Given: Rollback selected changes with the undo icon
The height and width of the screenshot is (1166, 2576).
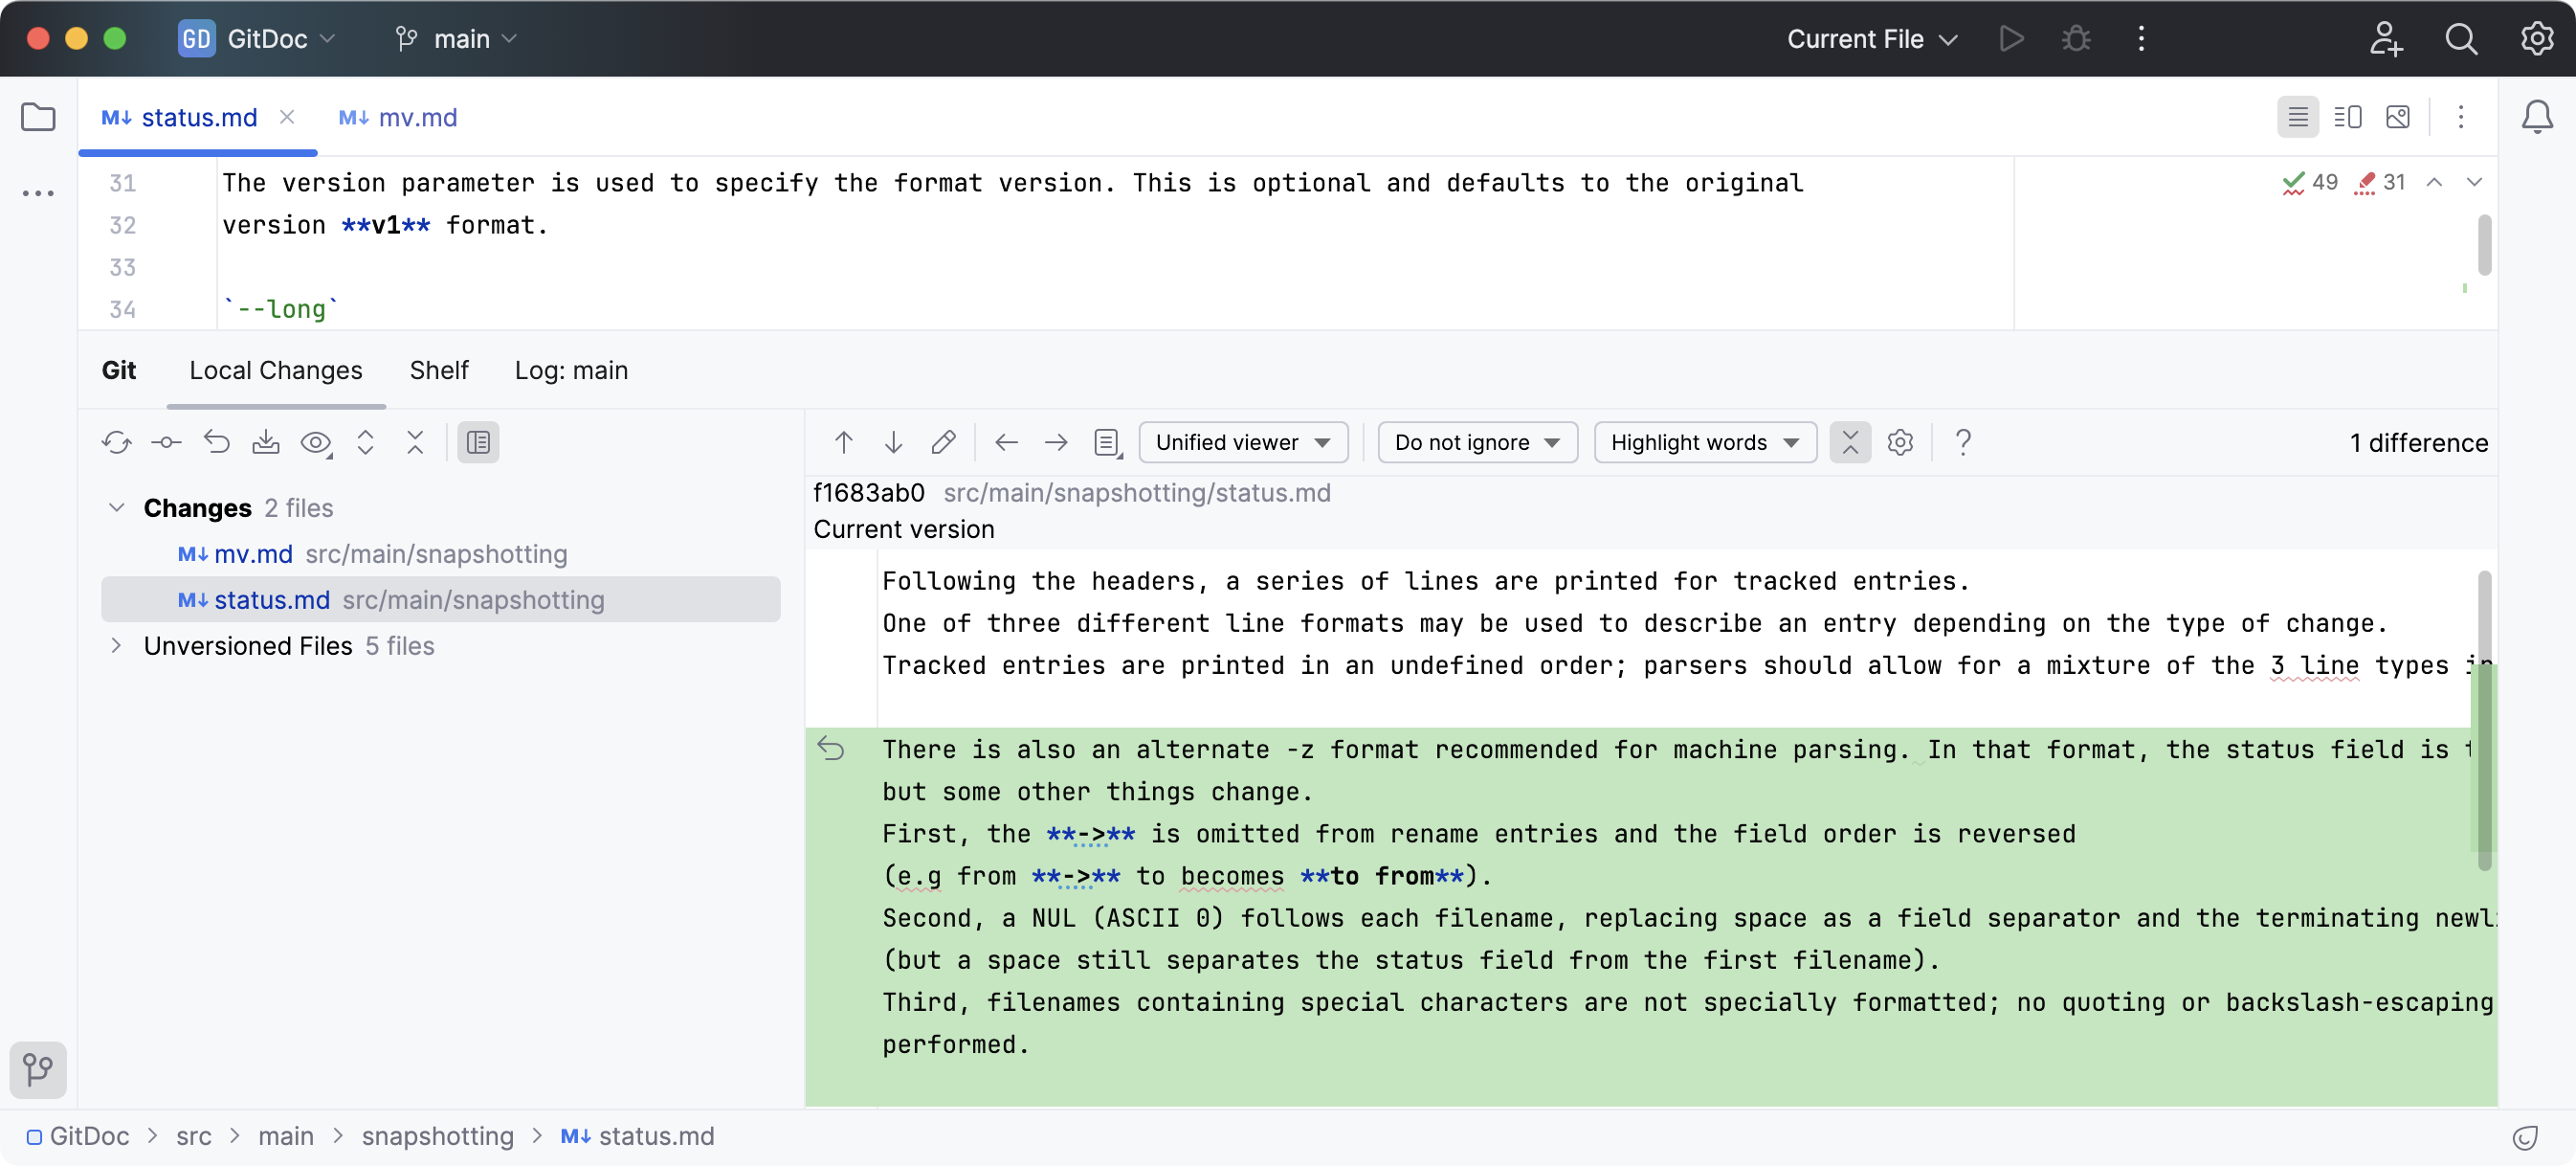Looking at the screenshot, I should point(217,442).
